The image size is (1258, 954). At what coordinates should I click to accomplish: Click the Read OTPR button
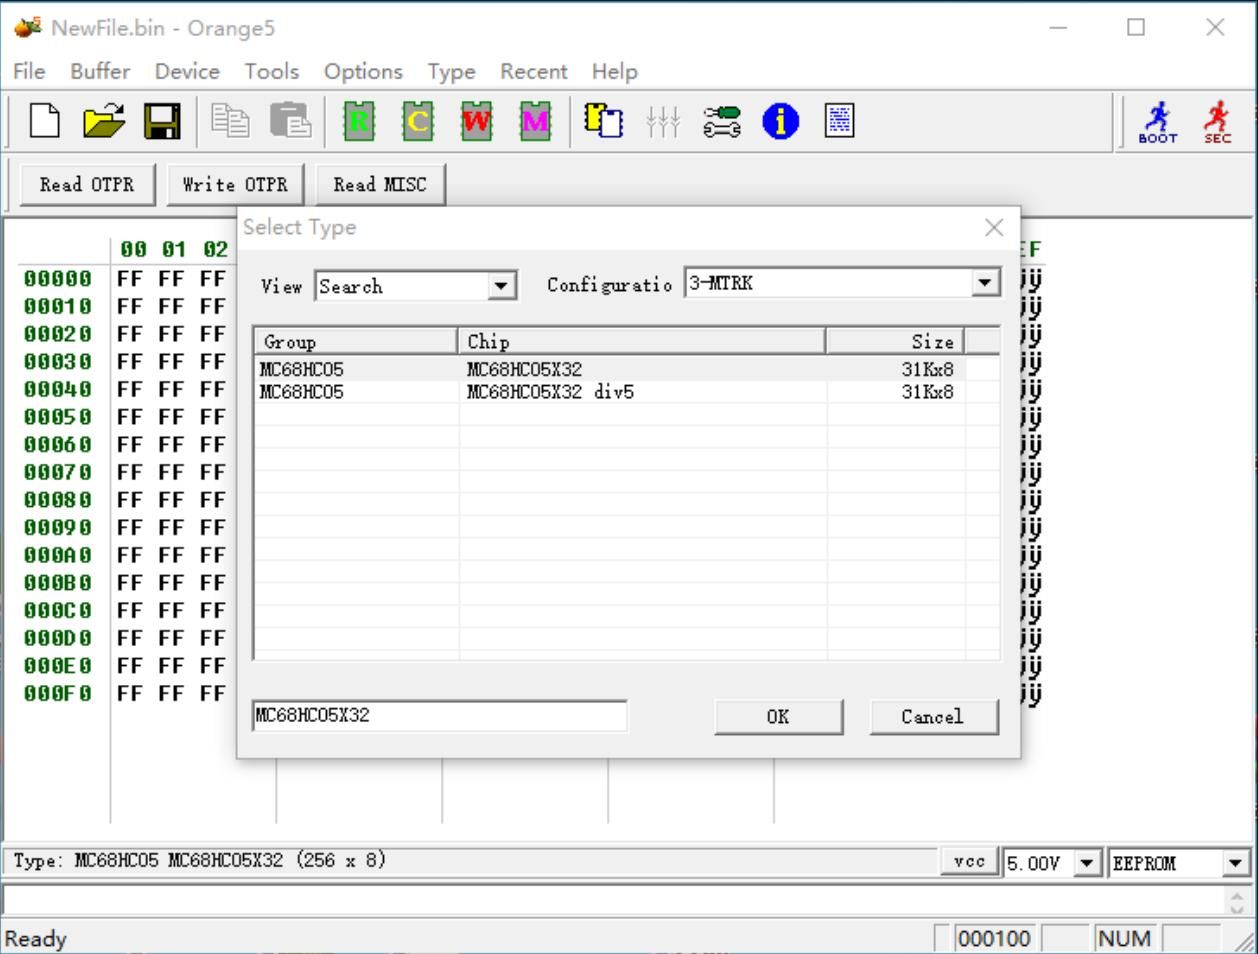tap(87, 185)
